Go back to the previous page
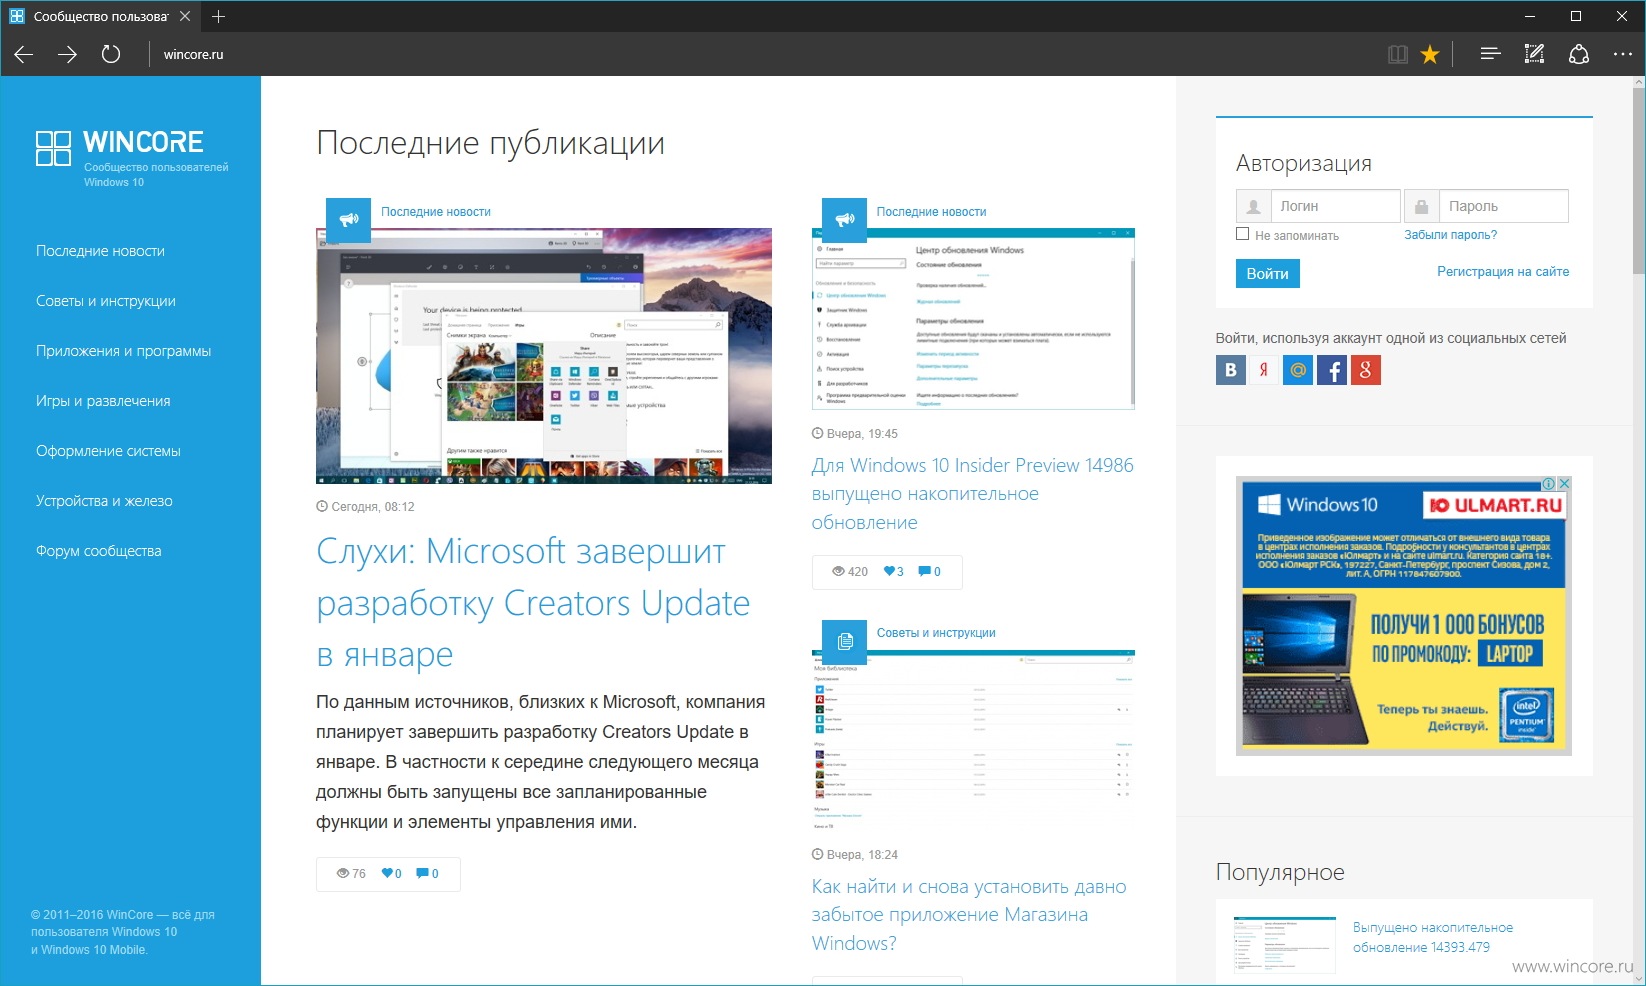 click(x=24, y=54)
